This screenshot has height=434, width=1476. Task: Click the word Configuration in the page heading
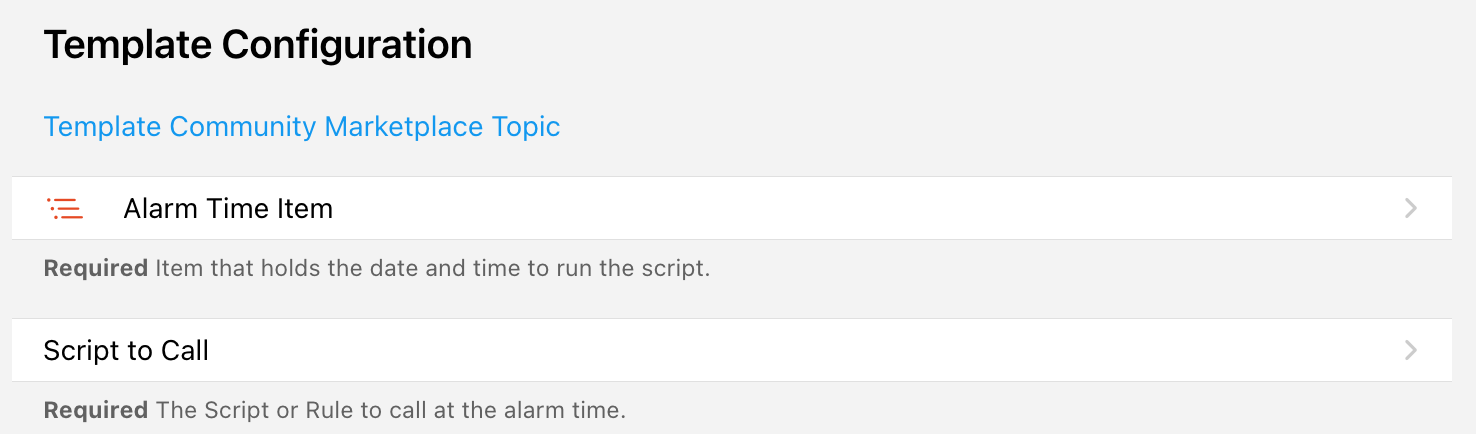tap(346, 46)
